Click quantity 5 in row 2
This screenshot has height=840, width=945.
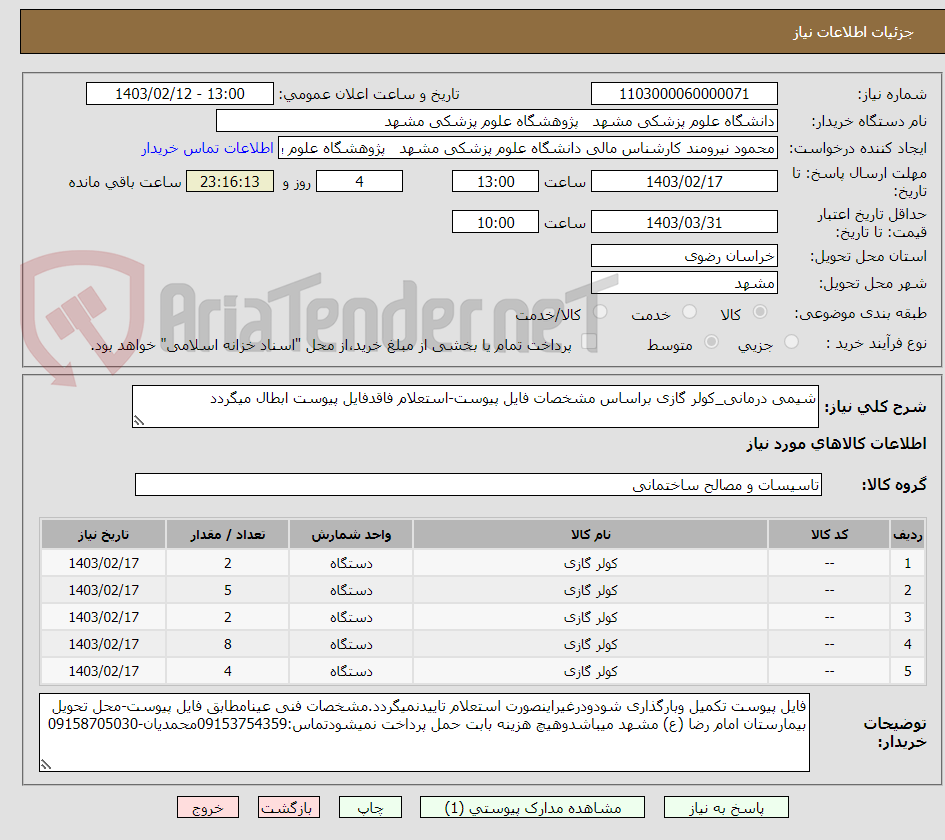point(228,591)
